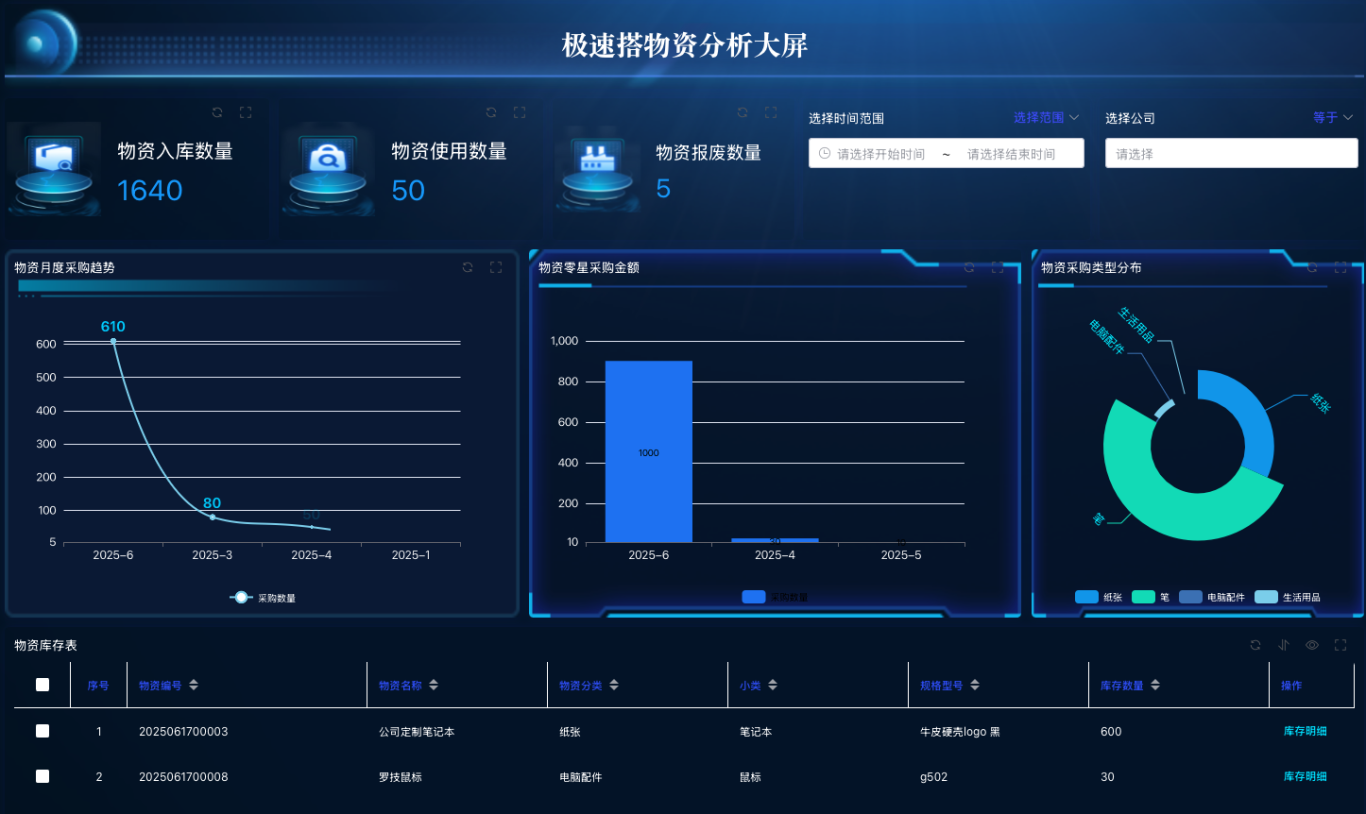Click the 罗技鼠标 name cell
1366x814 pixels.
pos(400,776)
